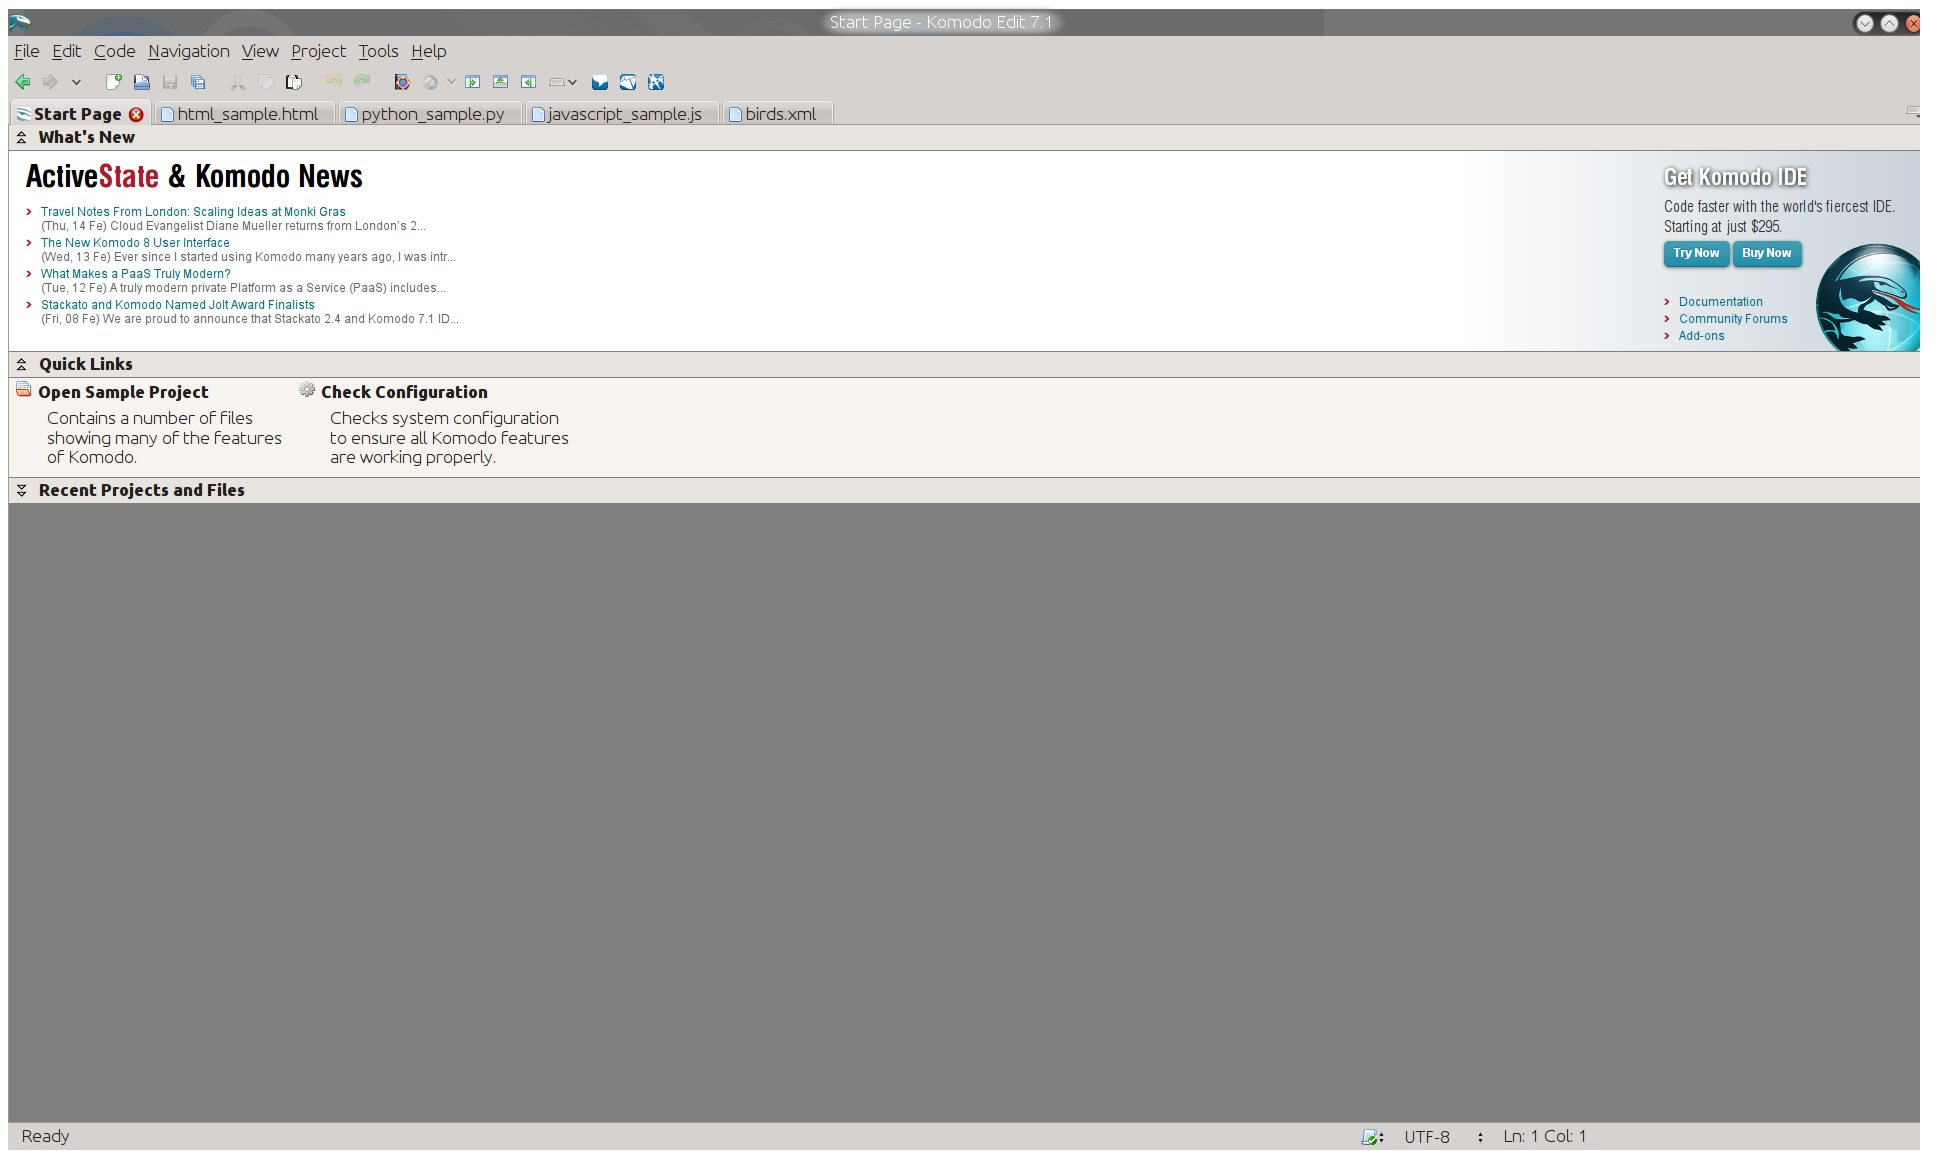
Task: Expand the Recent Projects and Files section
Action: (21, 491)
